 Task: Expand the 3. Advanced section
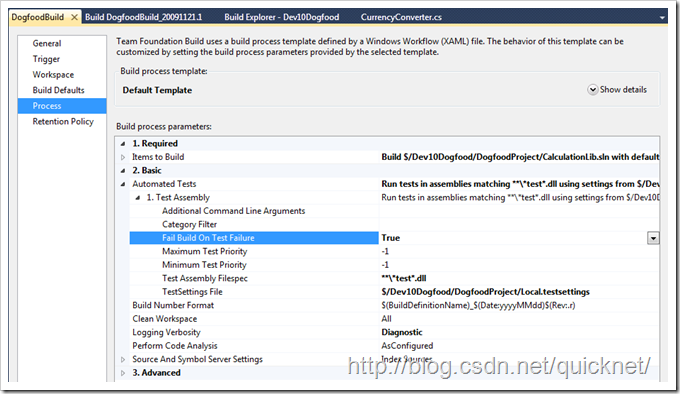click(x=123, y=373)
